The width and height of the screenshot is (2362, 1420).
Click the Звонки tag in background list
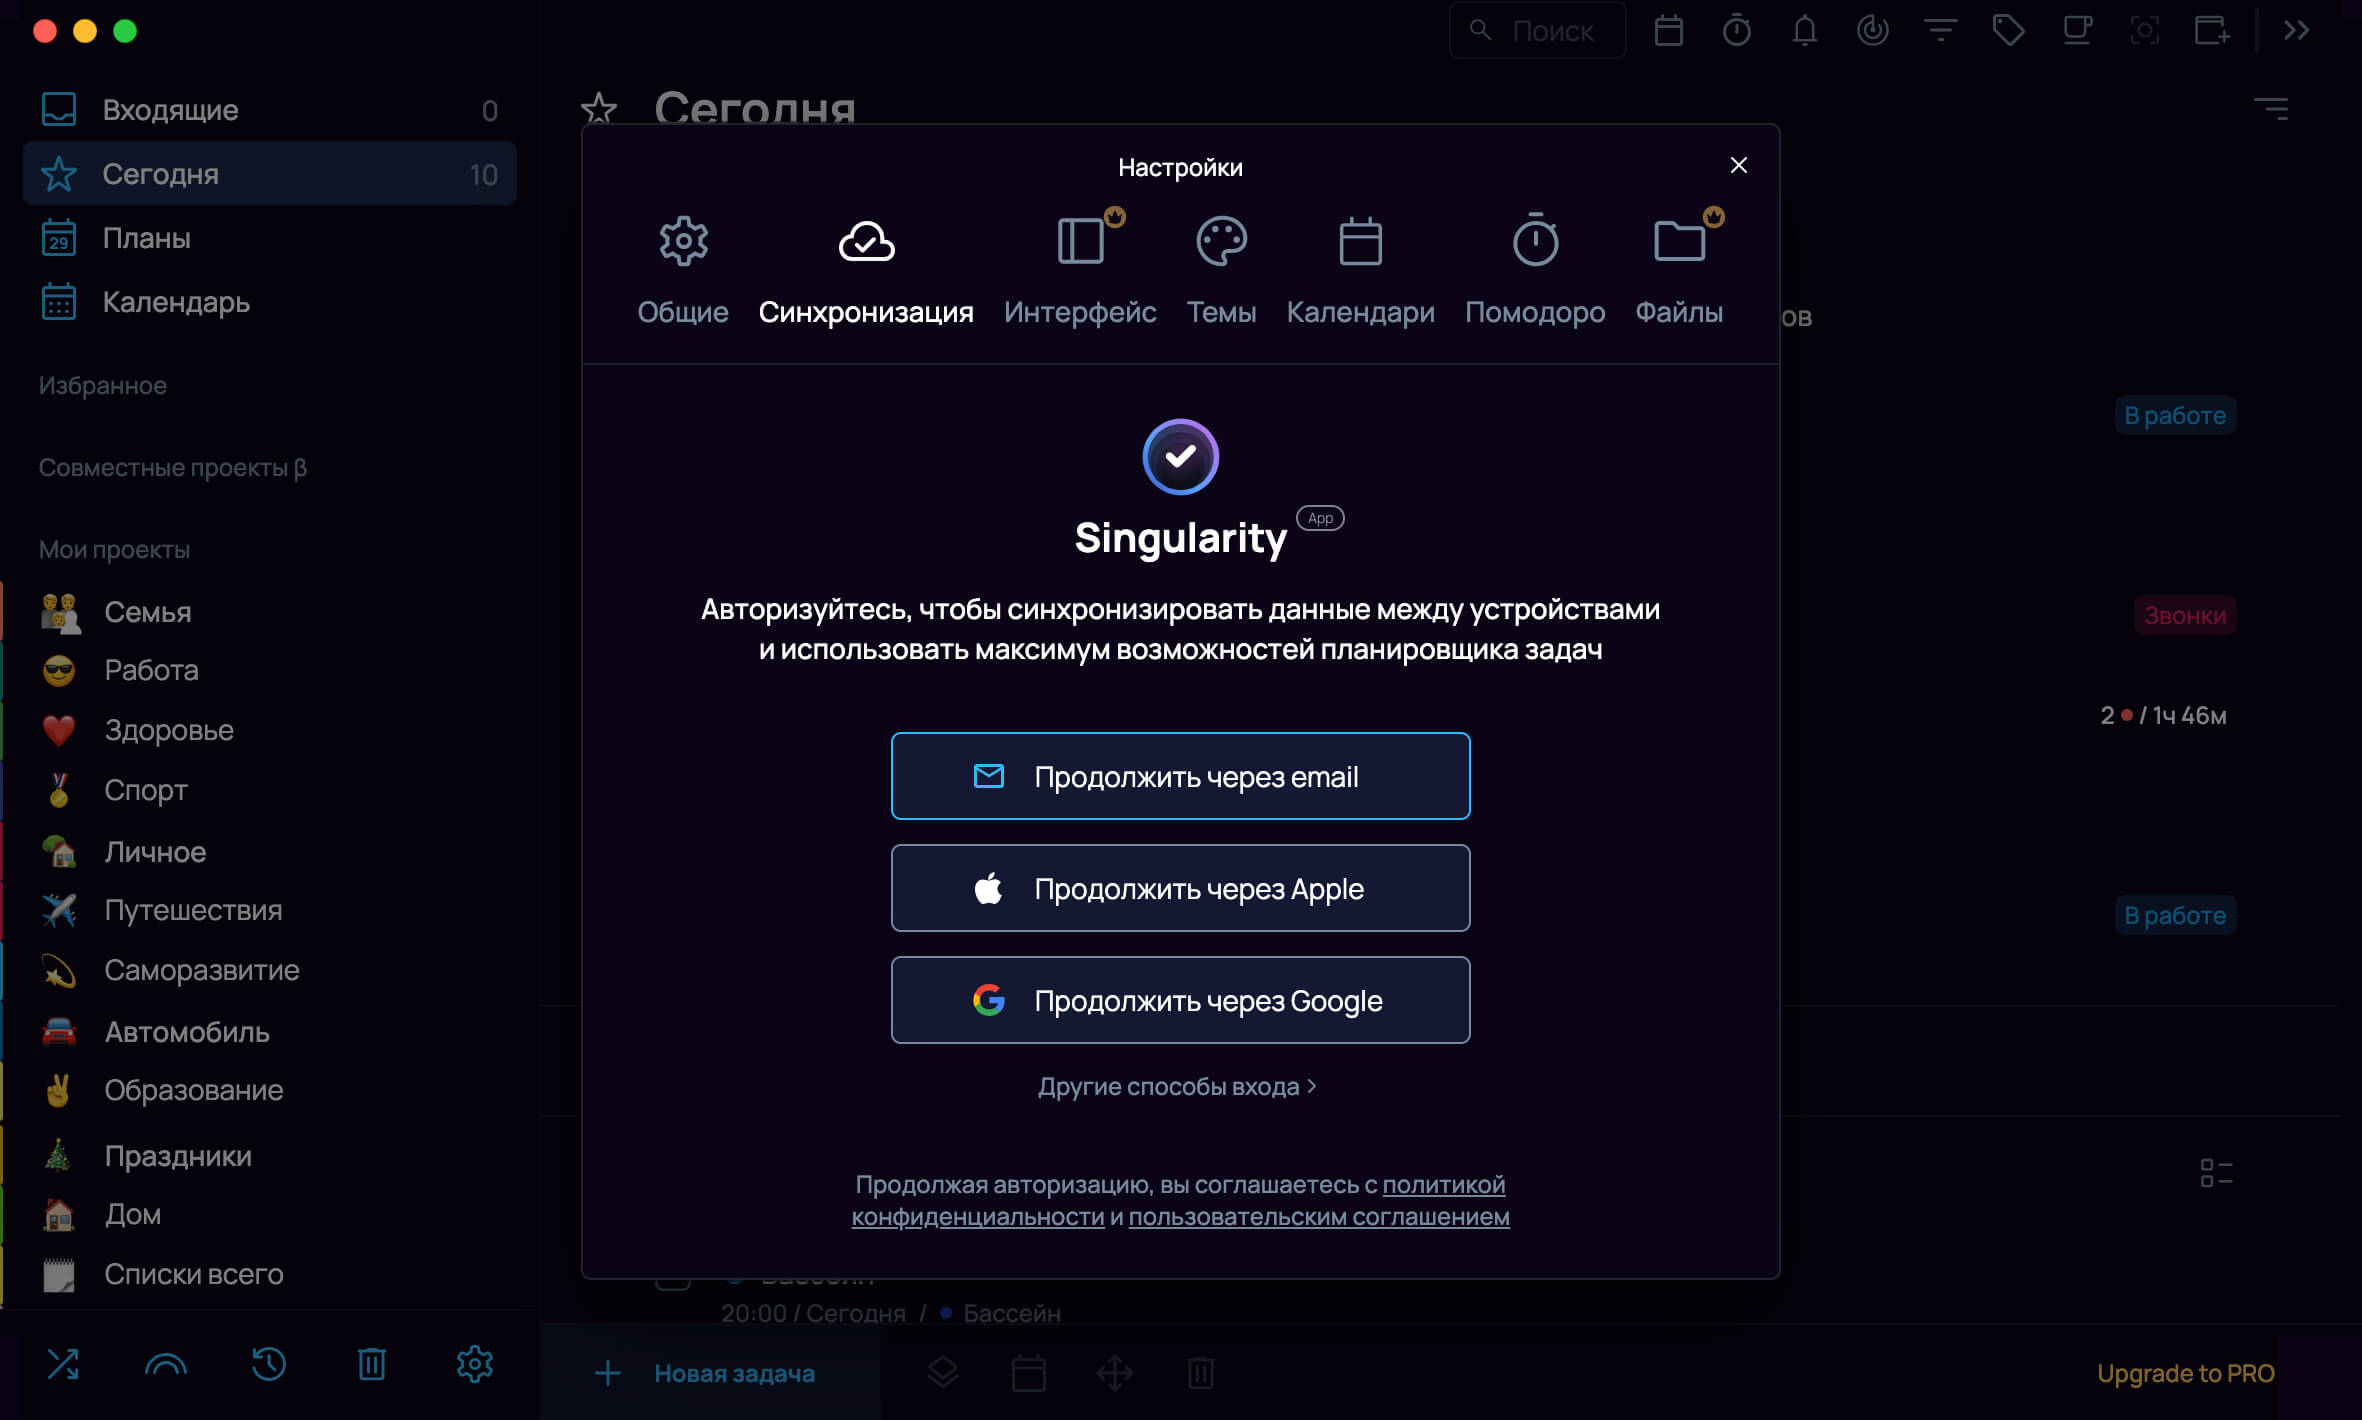[2185, 615]
